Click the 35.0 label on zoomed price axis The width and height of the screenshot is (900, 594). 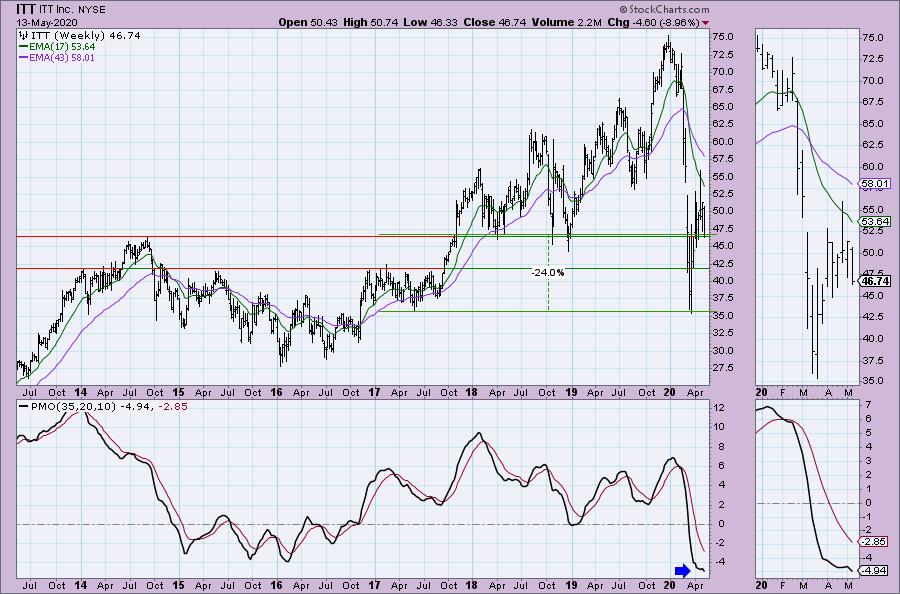(x=872, y=381)
